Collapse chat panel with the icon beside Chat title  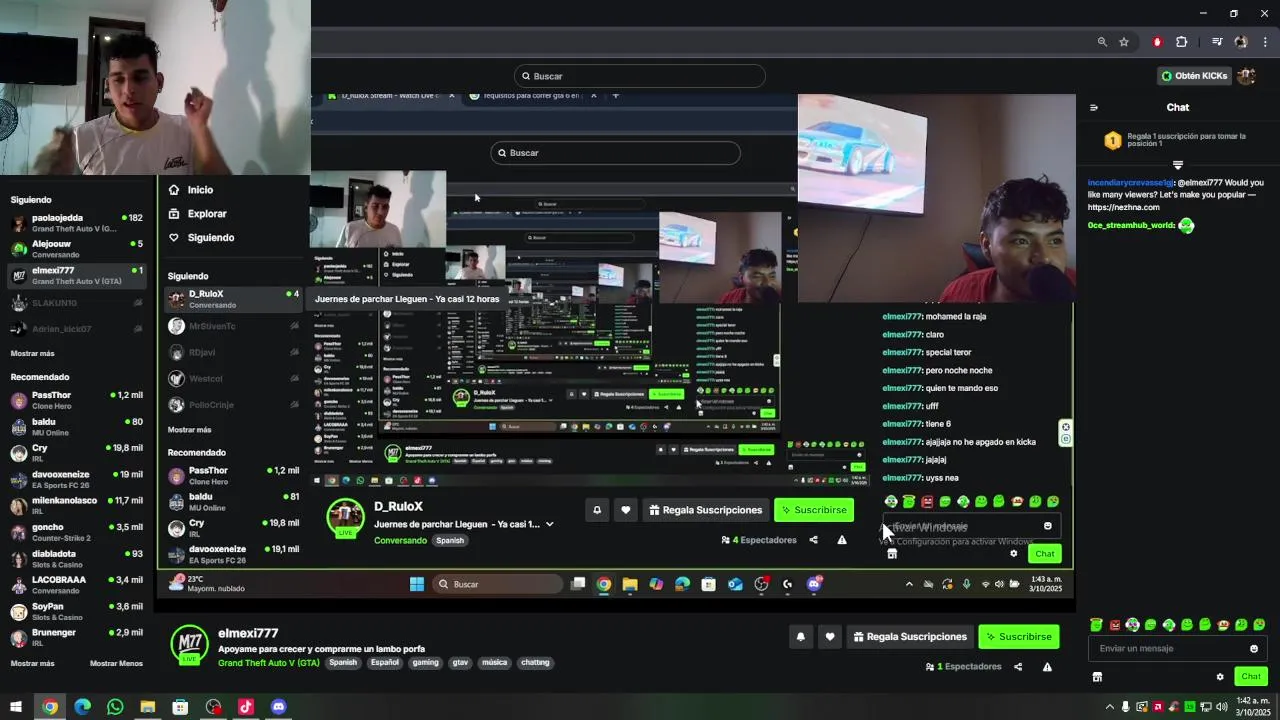[x=1094, y=108]
